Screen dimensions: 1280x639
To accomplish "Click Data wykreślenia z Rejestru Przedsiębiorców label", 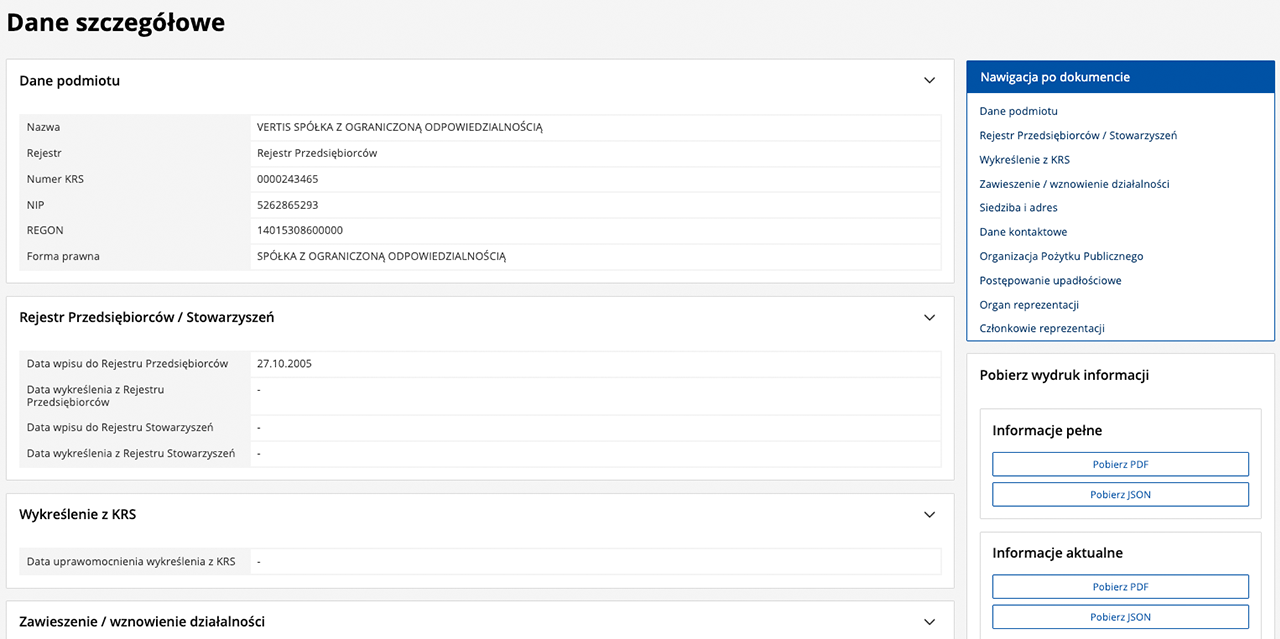I will (96, 396).
